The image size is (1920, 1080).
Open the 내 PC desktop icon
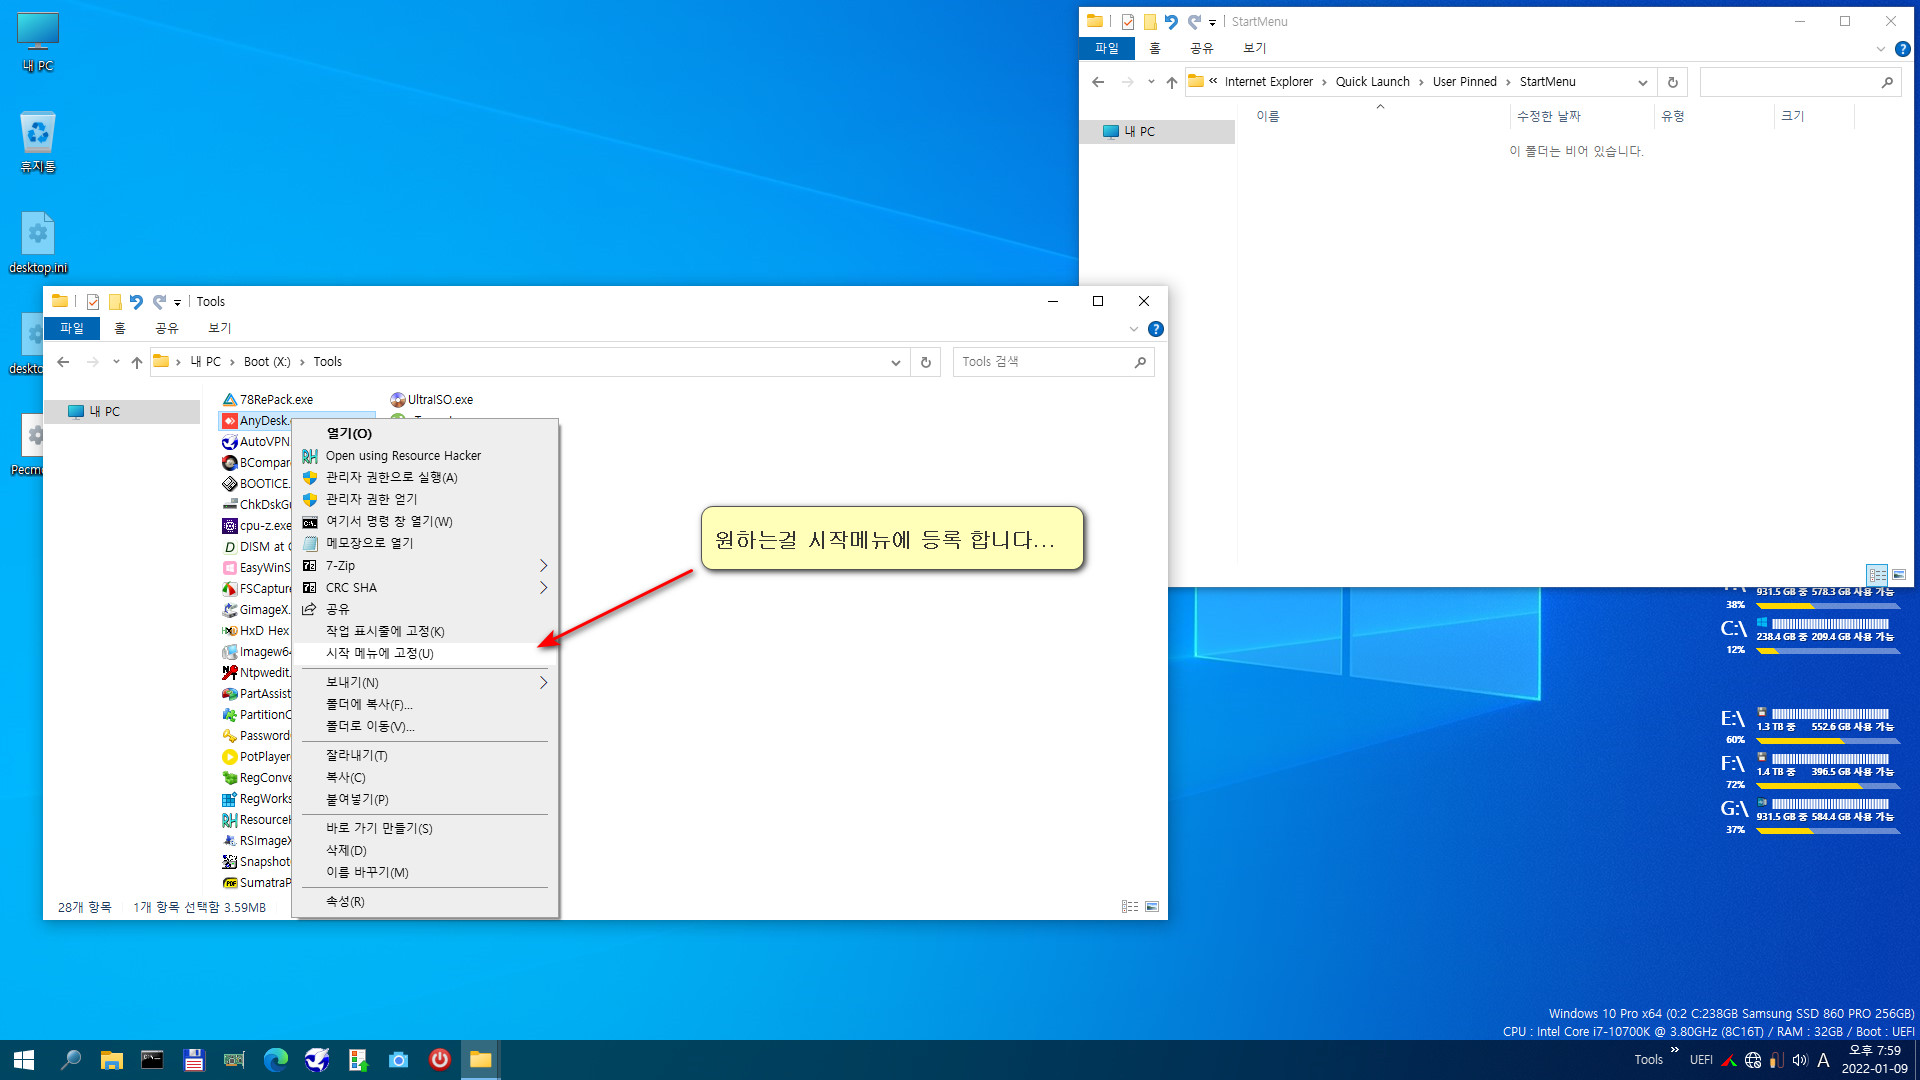click(38, 42)
